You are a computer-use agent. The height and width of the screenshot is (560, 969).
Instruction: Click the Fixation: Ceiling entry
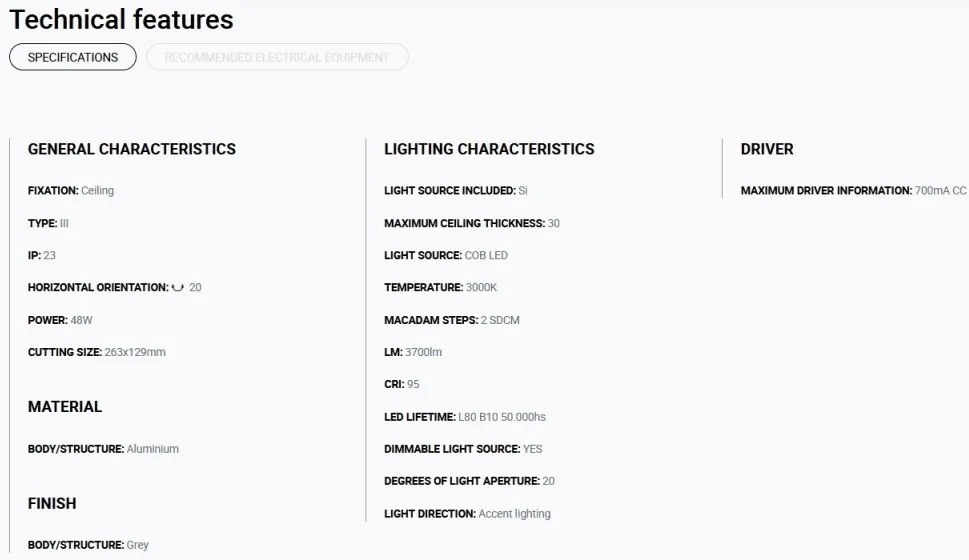71,190
